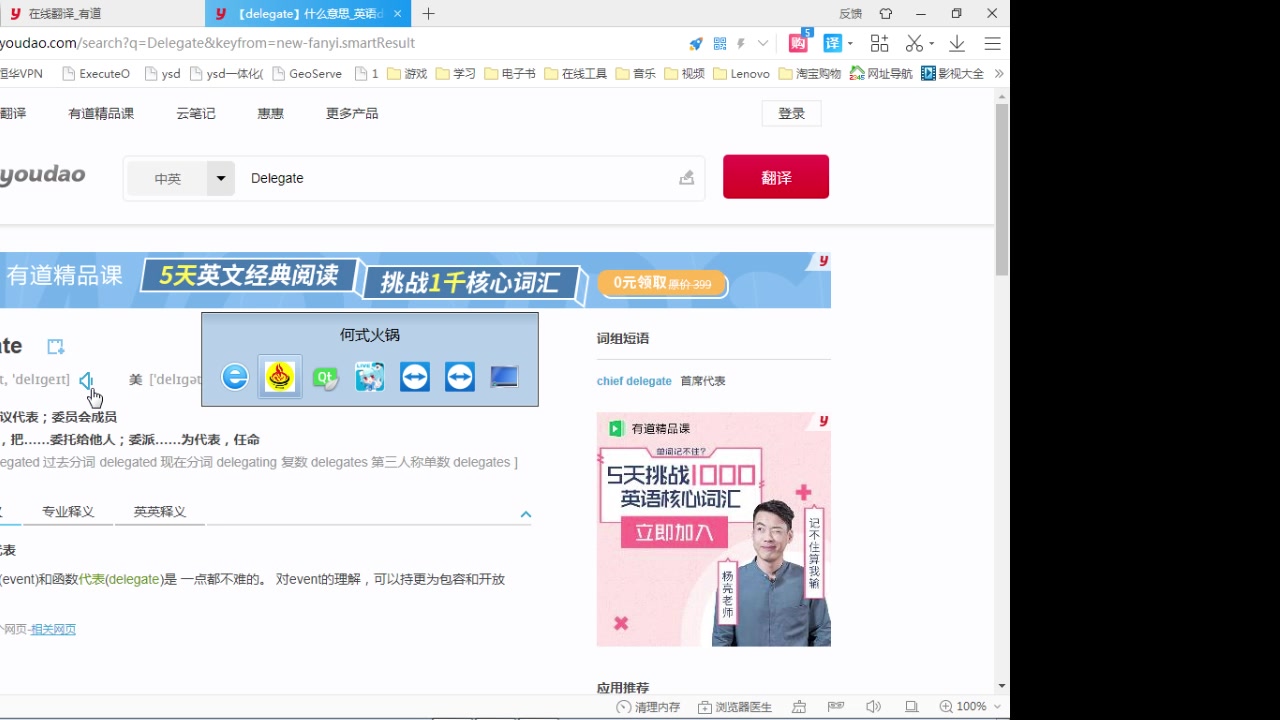
Task: Open the browser hamburger menu
Action: click(x=992, y=43)
